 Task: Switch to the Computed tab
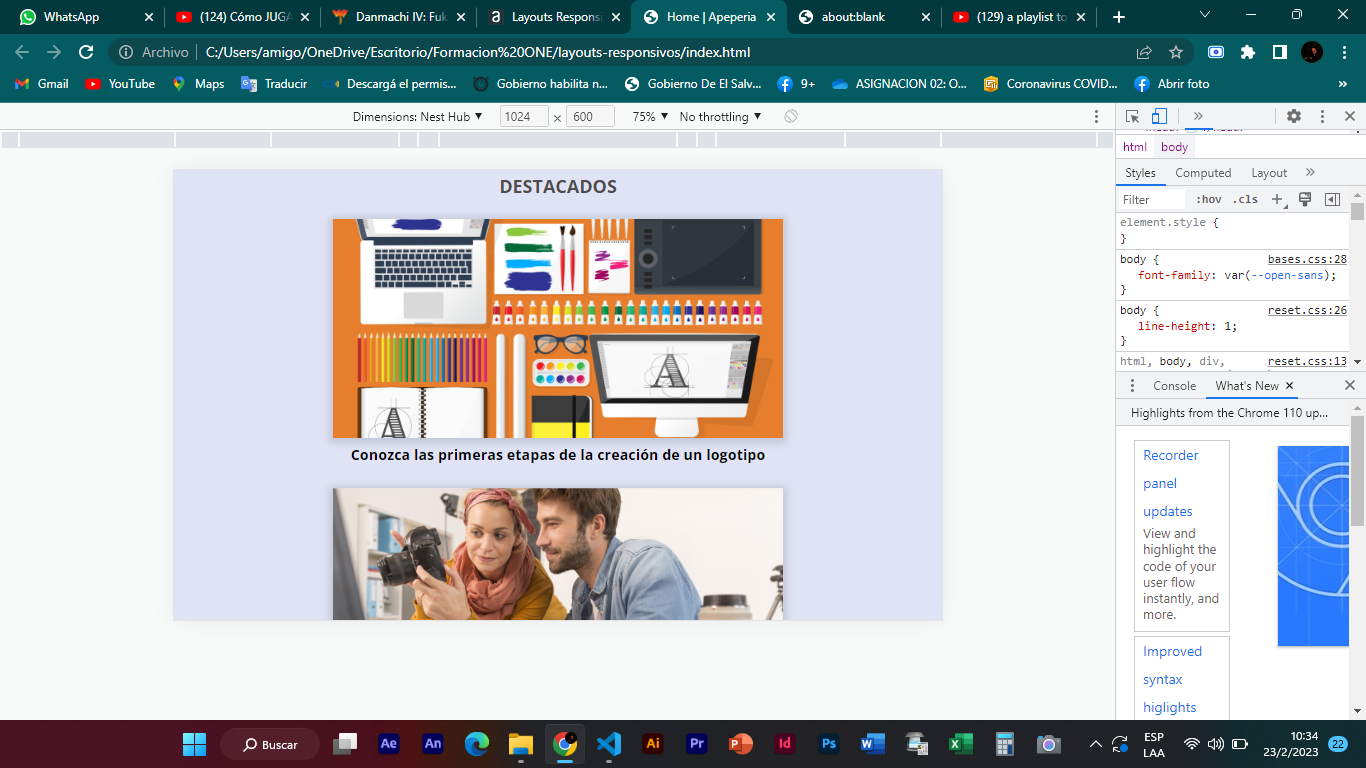tap(1203, 173)
